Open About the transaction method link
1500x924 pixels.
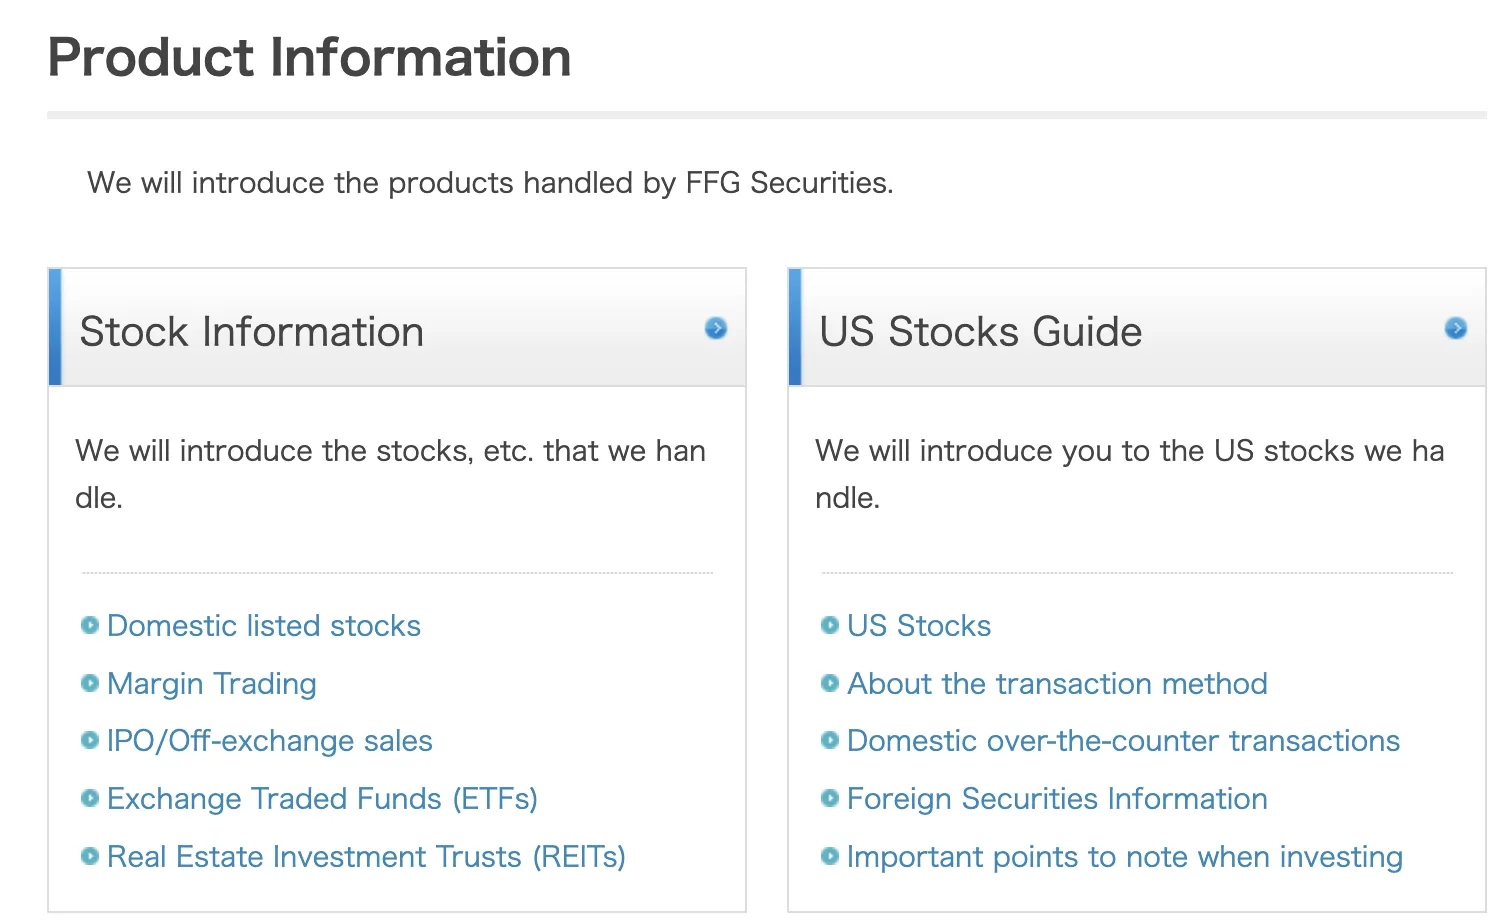[x=1057, y=684]
